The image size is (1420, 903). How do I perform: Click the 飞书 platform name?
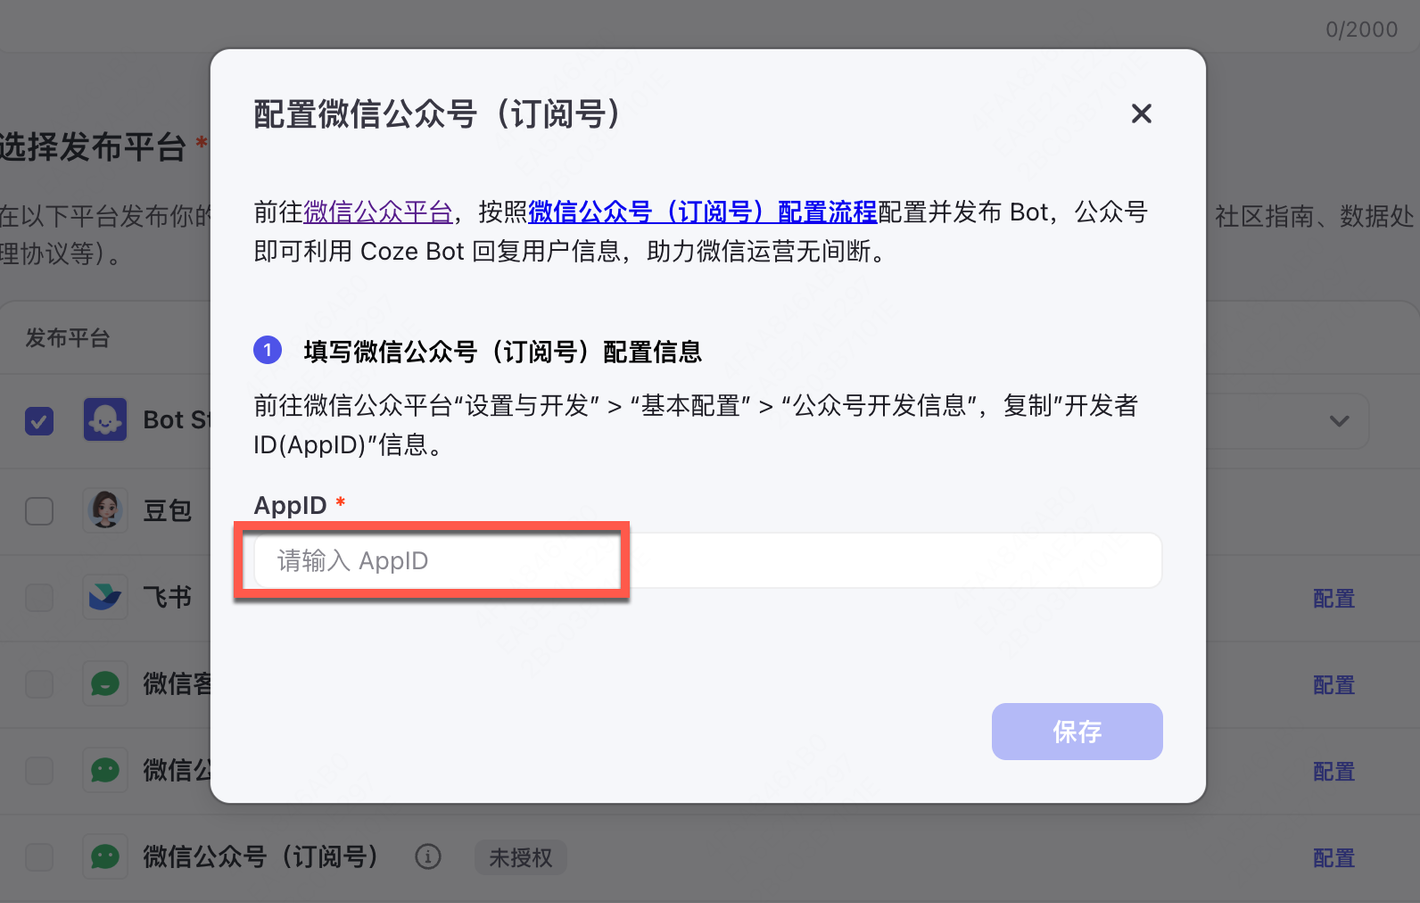click(x=167, y=598)
